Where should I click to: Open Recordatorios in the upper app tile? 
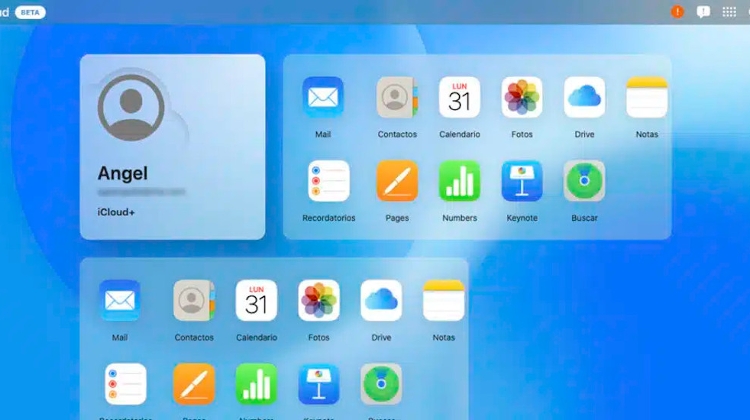328,181
